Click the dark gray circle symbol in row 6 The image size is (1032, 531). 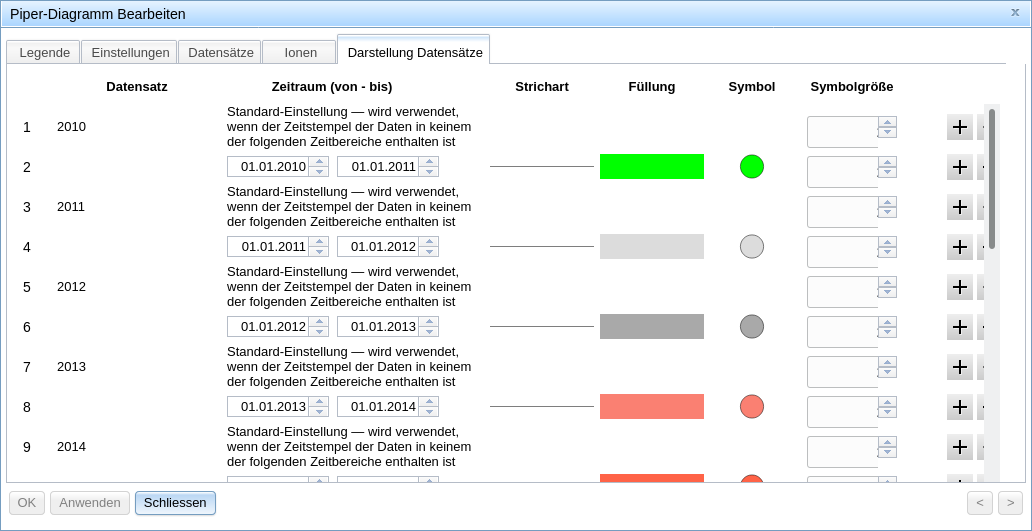752,326
